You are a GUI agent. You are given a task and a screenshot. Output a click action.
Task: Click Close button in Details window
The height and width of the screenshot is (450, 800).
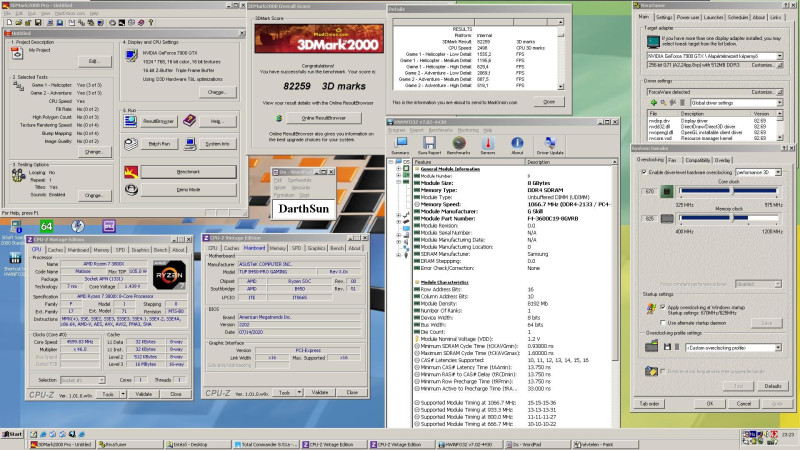click(549, 102)
